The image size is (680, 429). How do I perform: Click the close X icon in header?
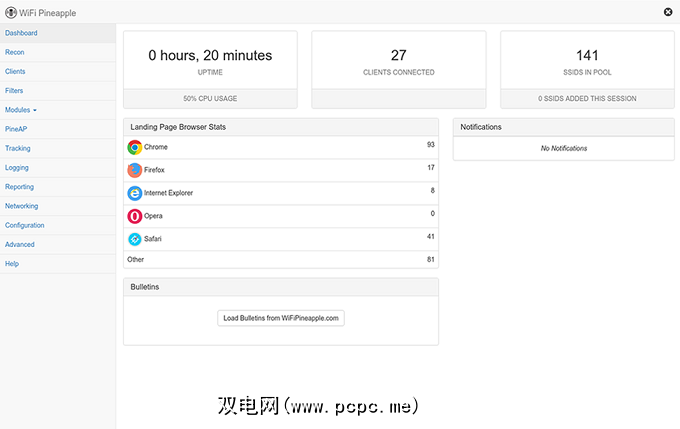pos(668,12)
